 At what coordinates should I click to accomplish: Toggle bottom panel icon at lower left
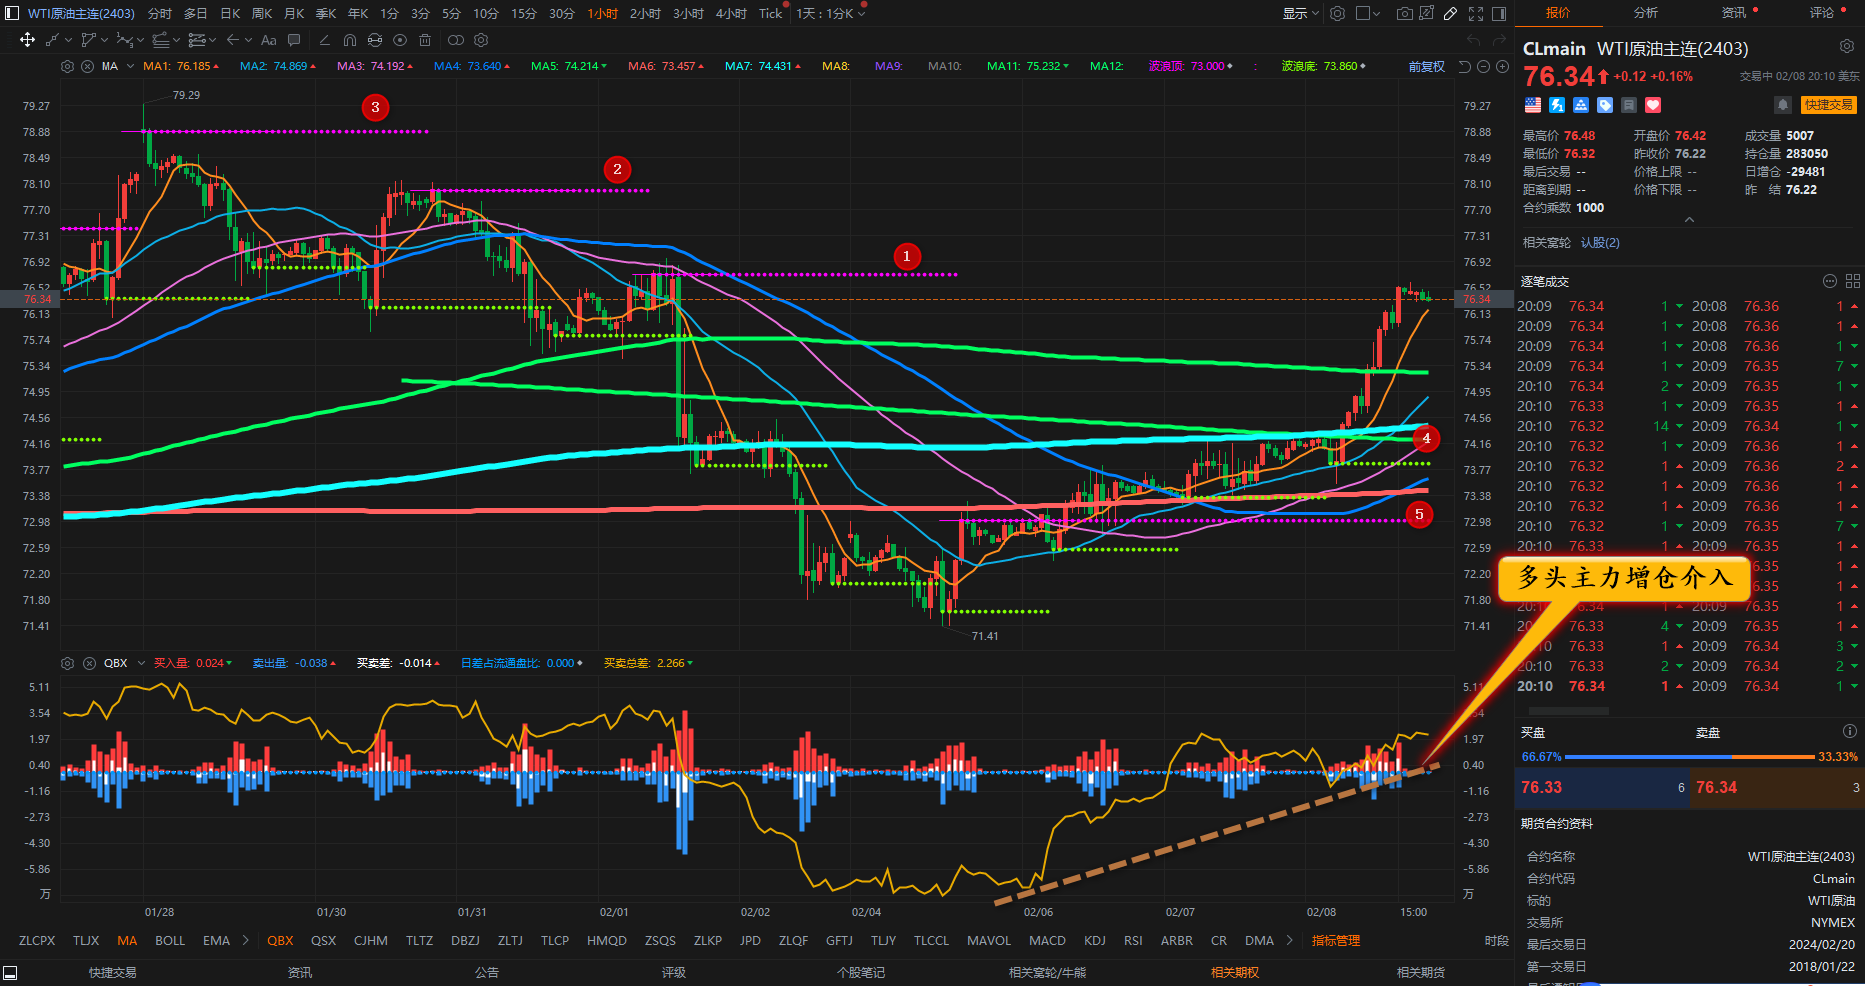[10, 973]
